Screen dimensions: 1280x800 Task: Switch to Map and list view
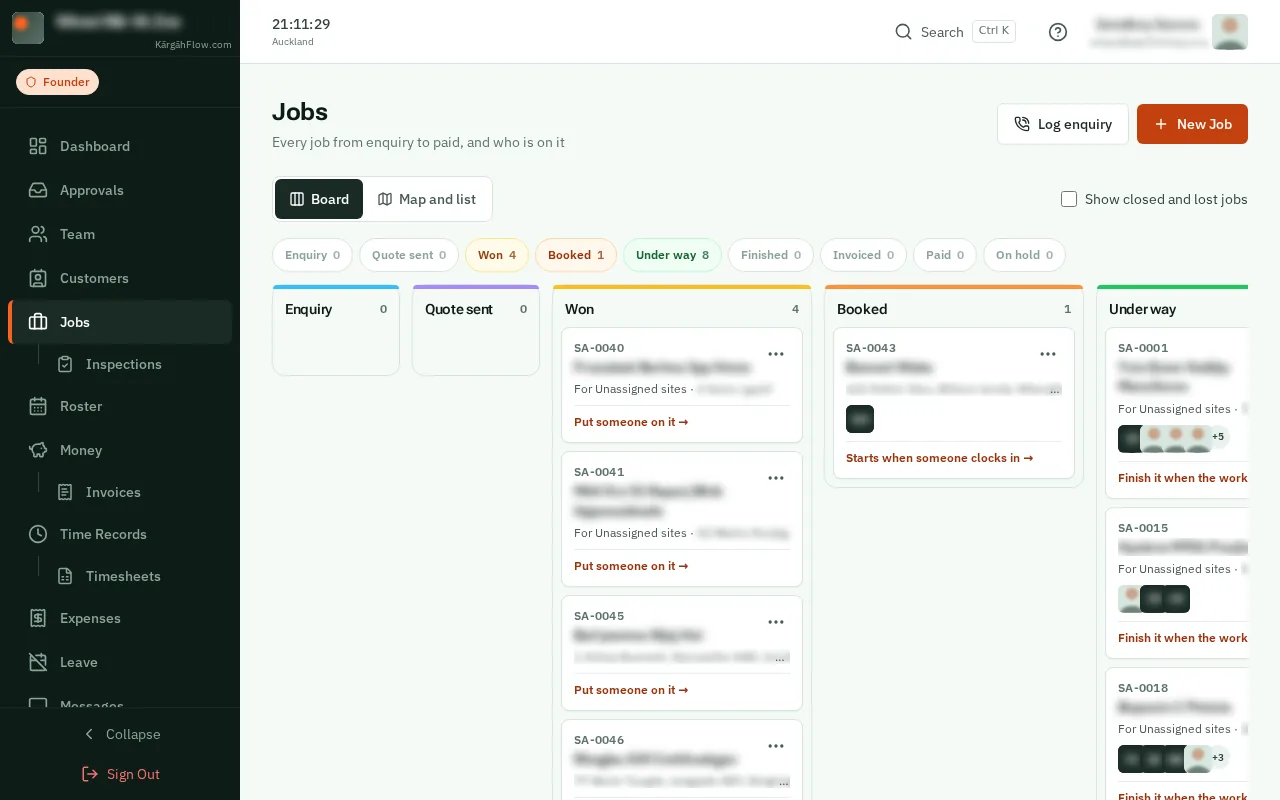427,199
